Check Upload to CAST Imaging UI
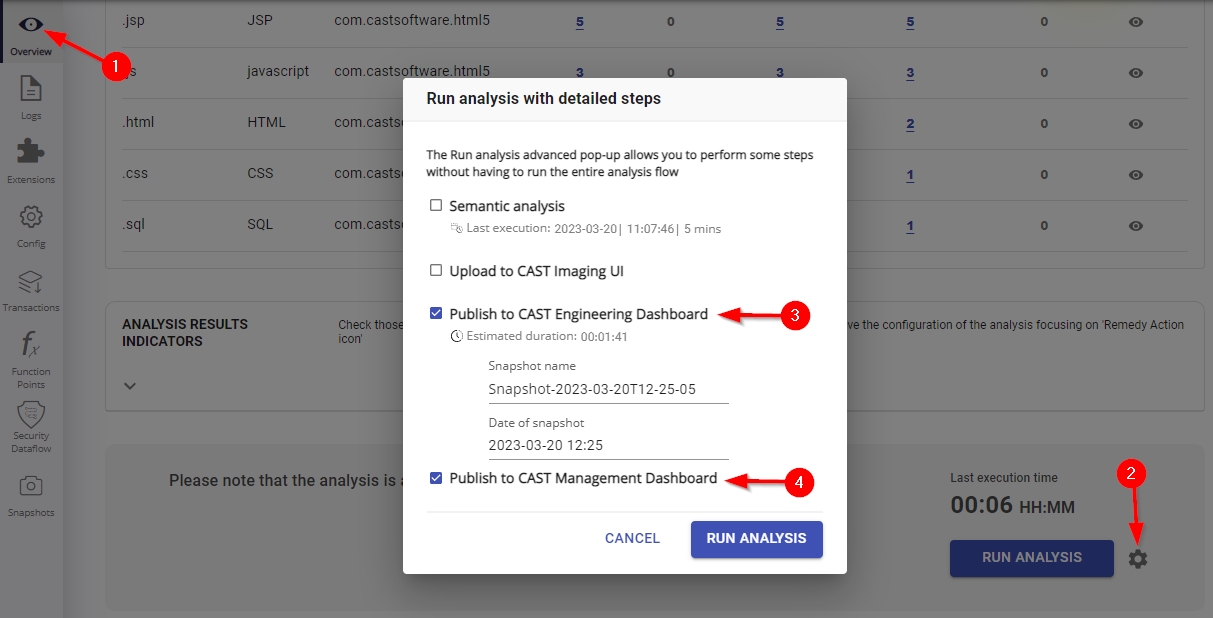The width and height of the screenshot is (1213, 618). pyautogui.click(x=436, y=270)
